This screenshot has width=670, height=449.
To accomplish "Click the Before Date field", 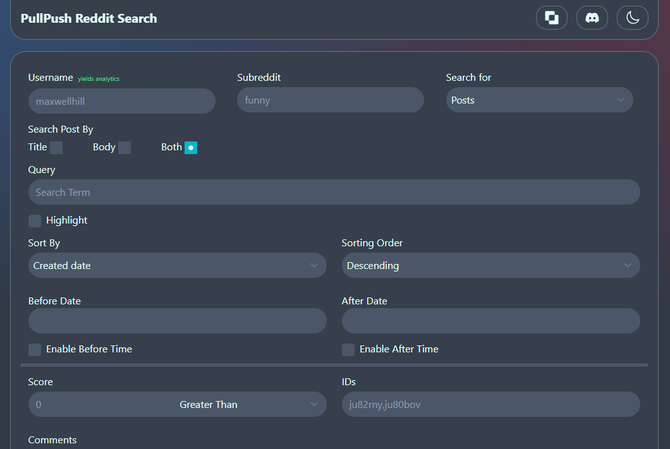I will [177, 321].
